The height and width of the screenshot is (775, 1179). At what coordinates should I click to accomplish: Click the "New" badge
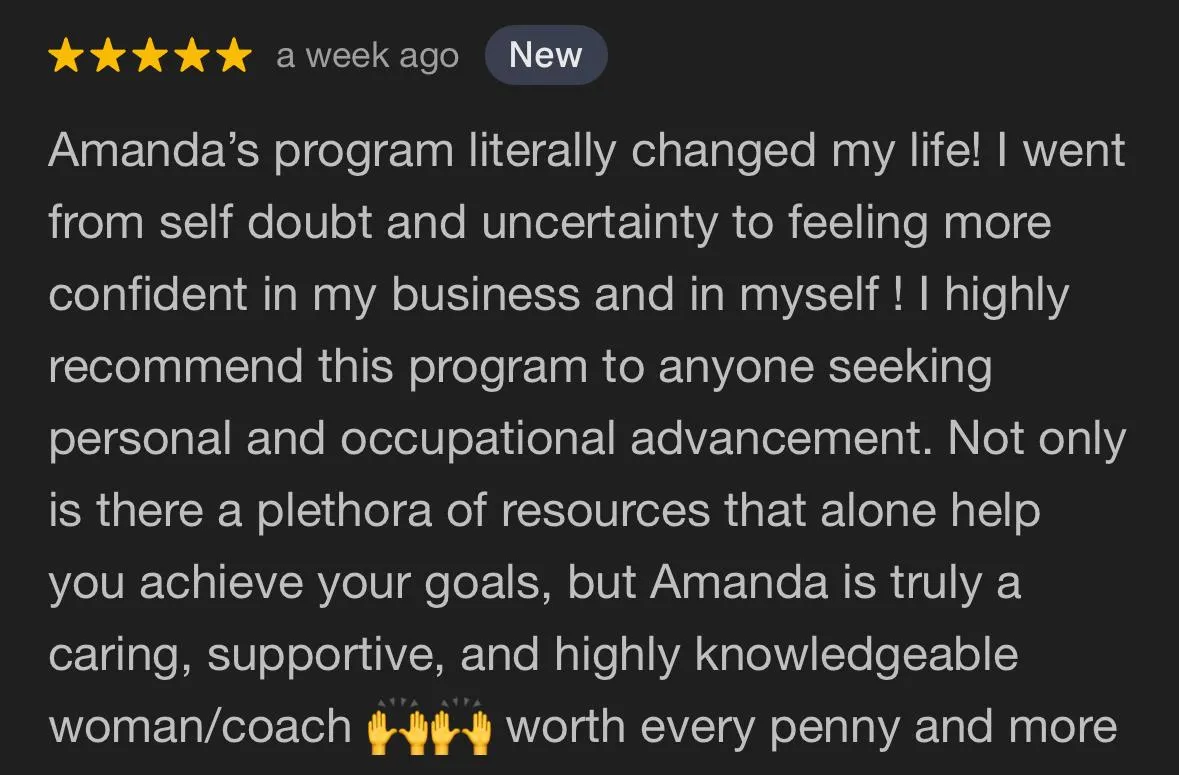pyautogui.click(x=545, y=55)
